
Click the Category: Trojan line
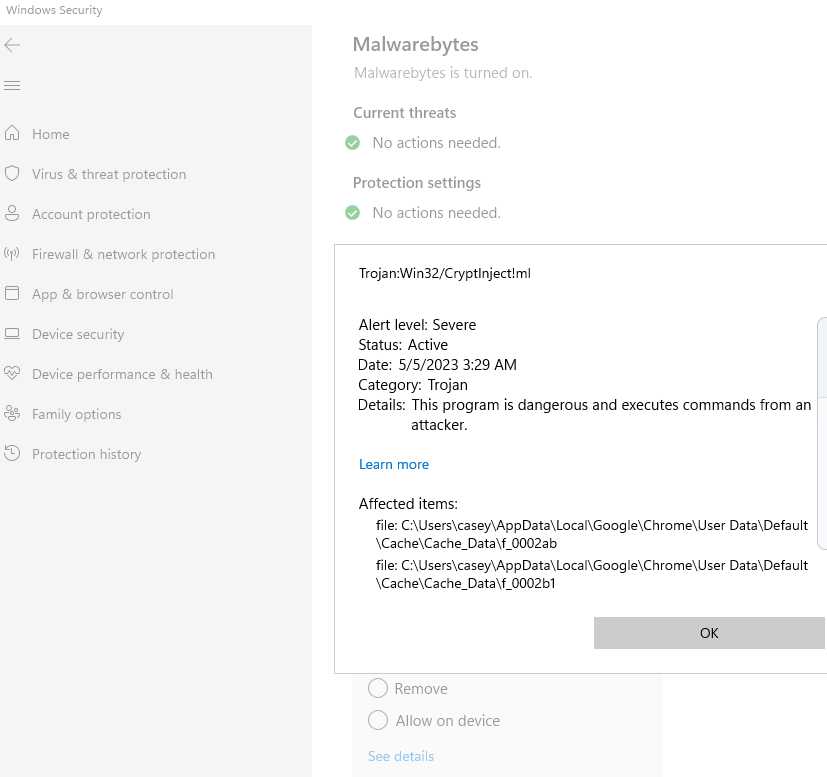point(413,385)
